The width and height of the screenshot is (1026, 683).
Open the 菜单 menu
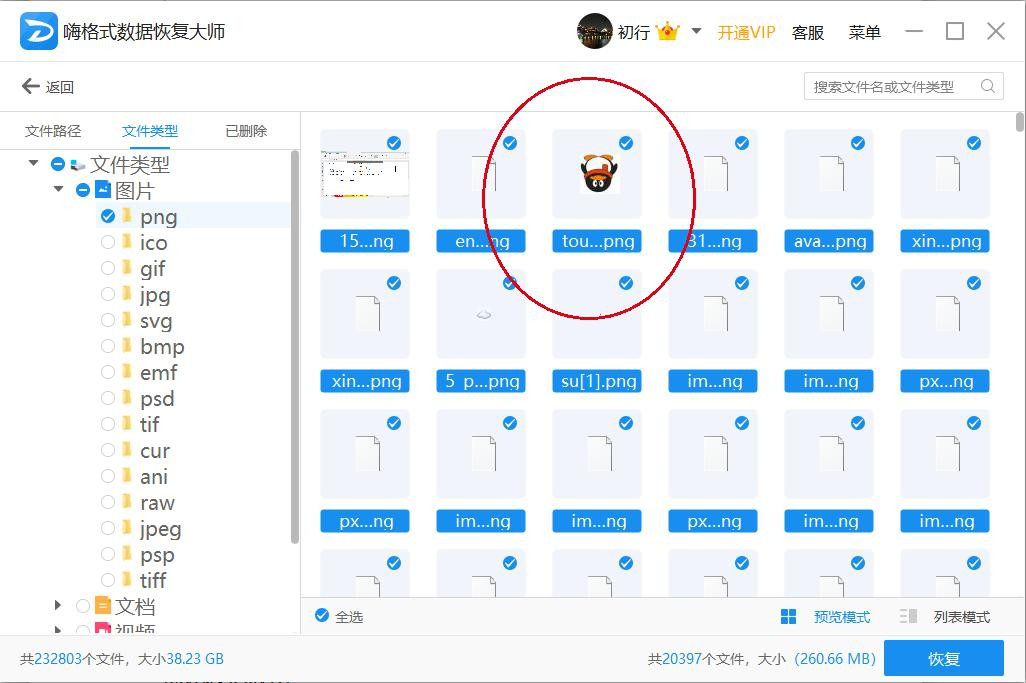[x=864, y=32]
